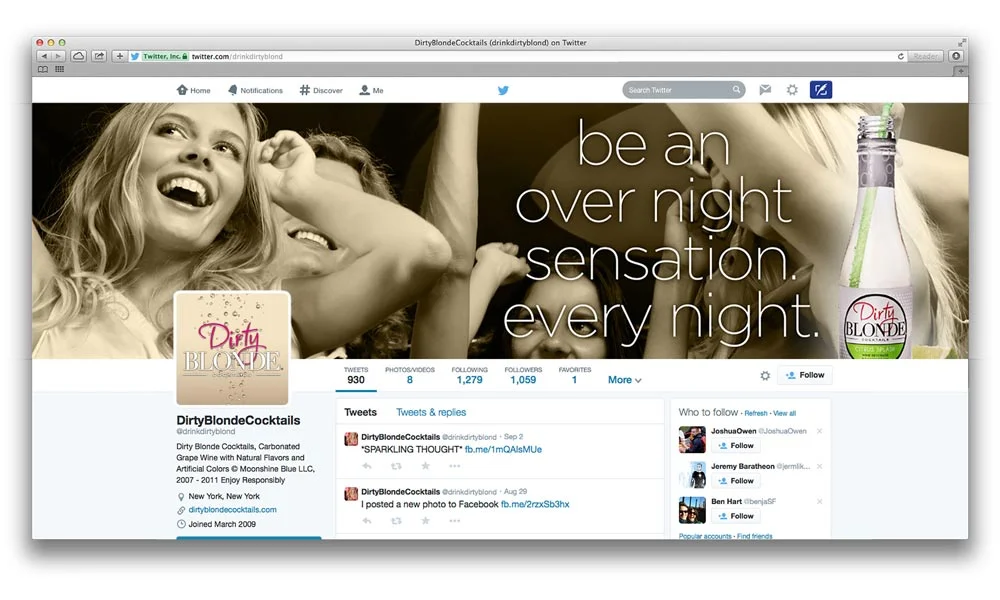Image resolution: width=1000 pixels, height=600 pixels.
Task: Open the Dirty Blonde profile picture
Action: coord(232,348)
